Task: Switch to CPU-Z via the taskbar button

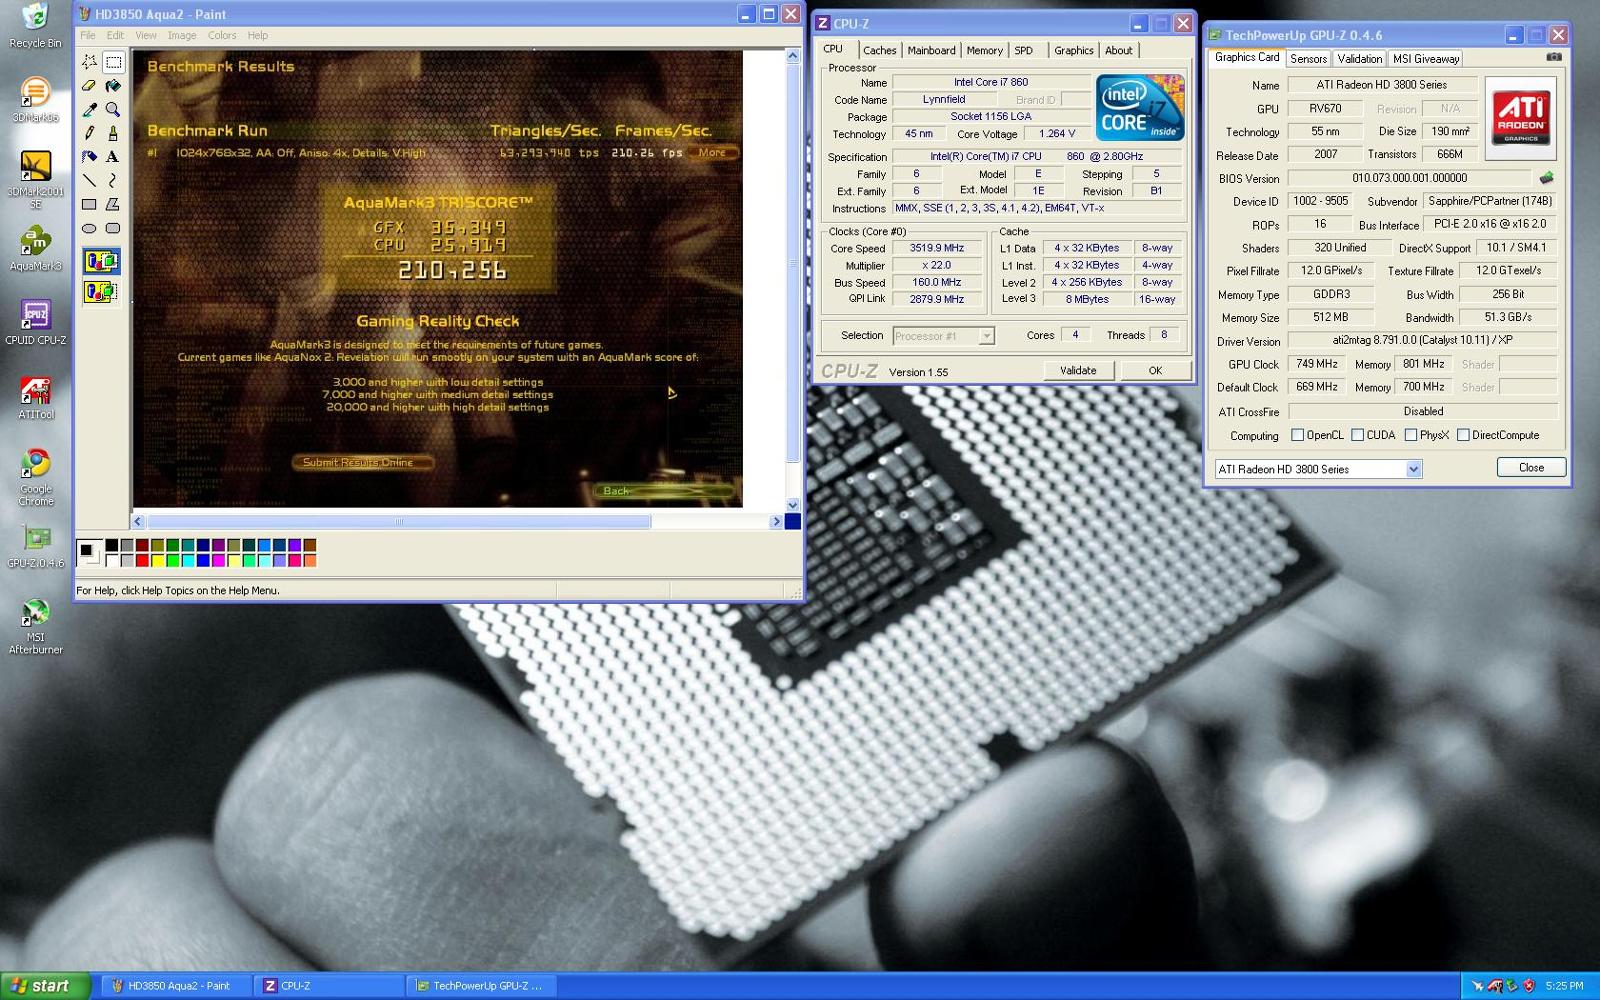Action: pos(330,986)
